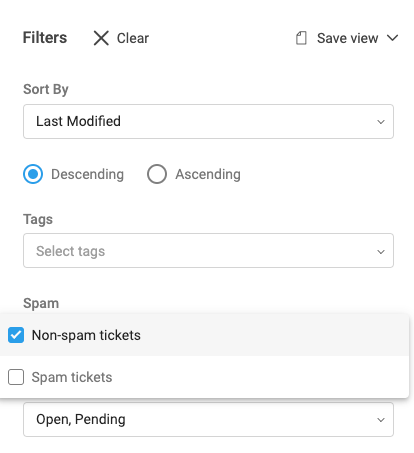The height and width of the screenshot is (453, 414).
Task: Click the Last Modified dropdown chevron
Action: click(381, 122)
